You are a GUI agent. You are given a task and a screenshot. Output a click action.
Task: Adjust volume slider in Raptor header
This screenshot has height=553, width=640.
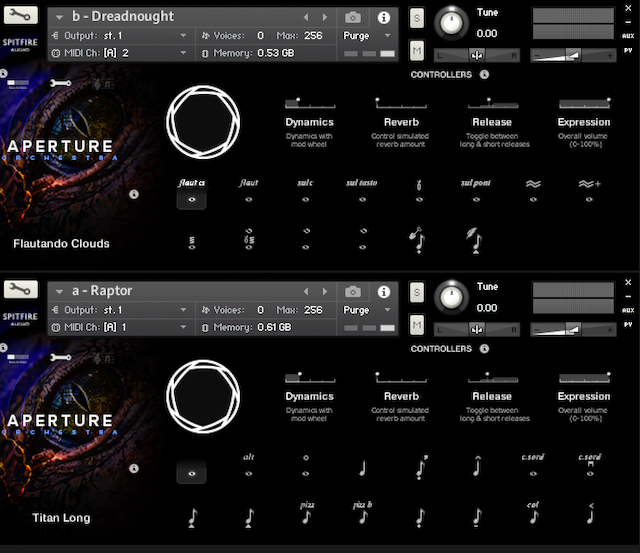coord(573,329)
